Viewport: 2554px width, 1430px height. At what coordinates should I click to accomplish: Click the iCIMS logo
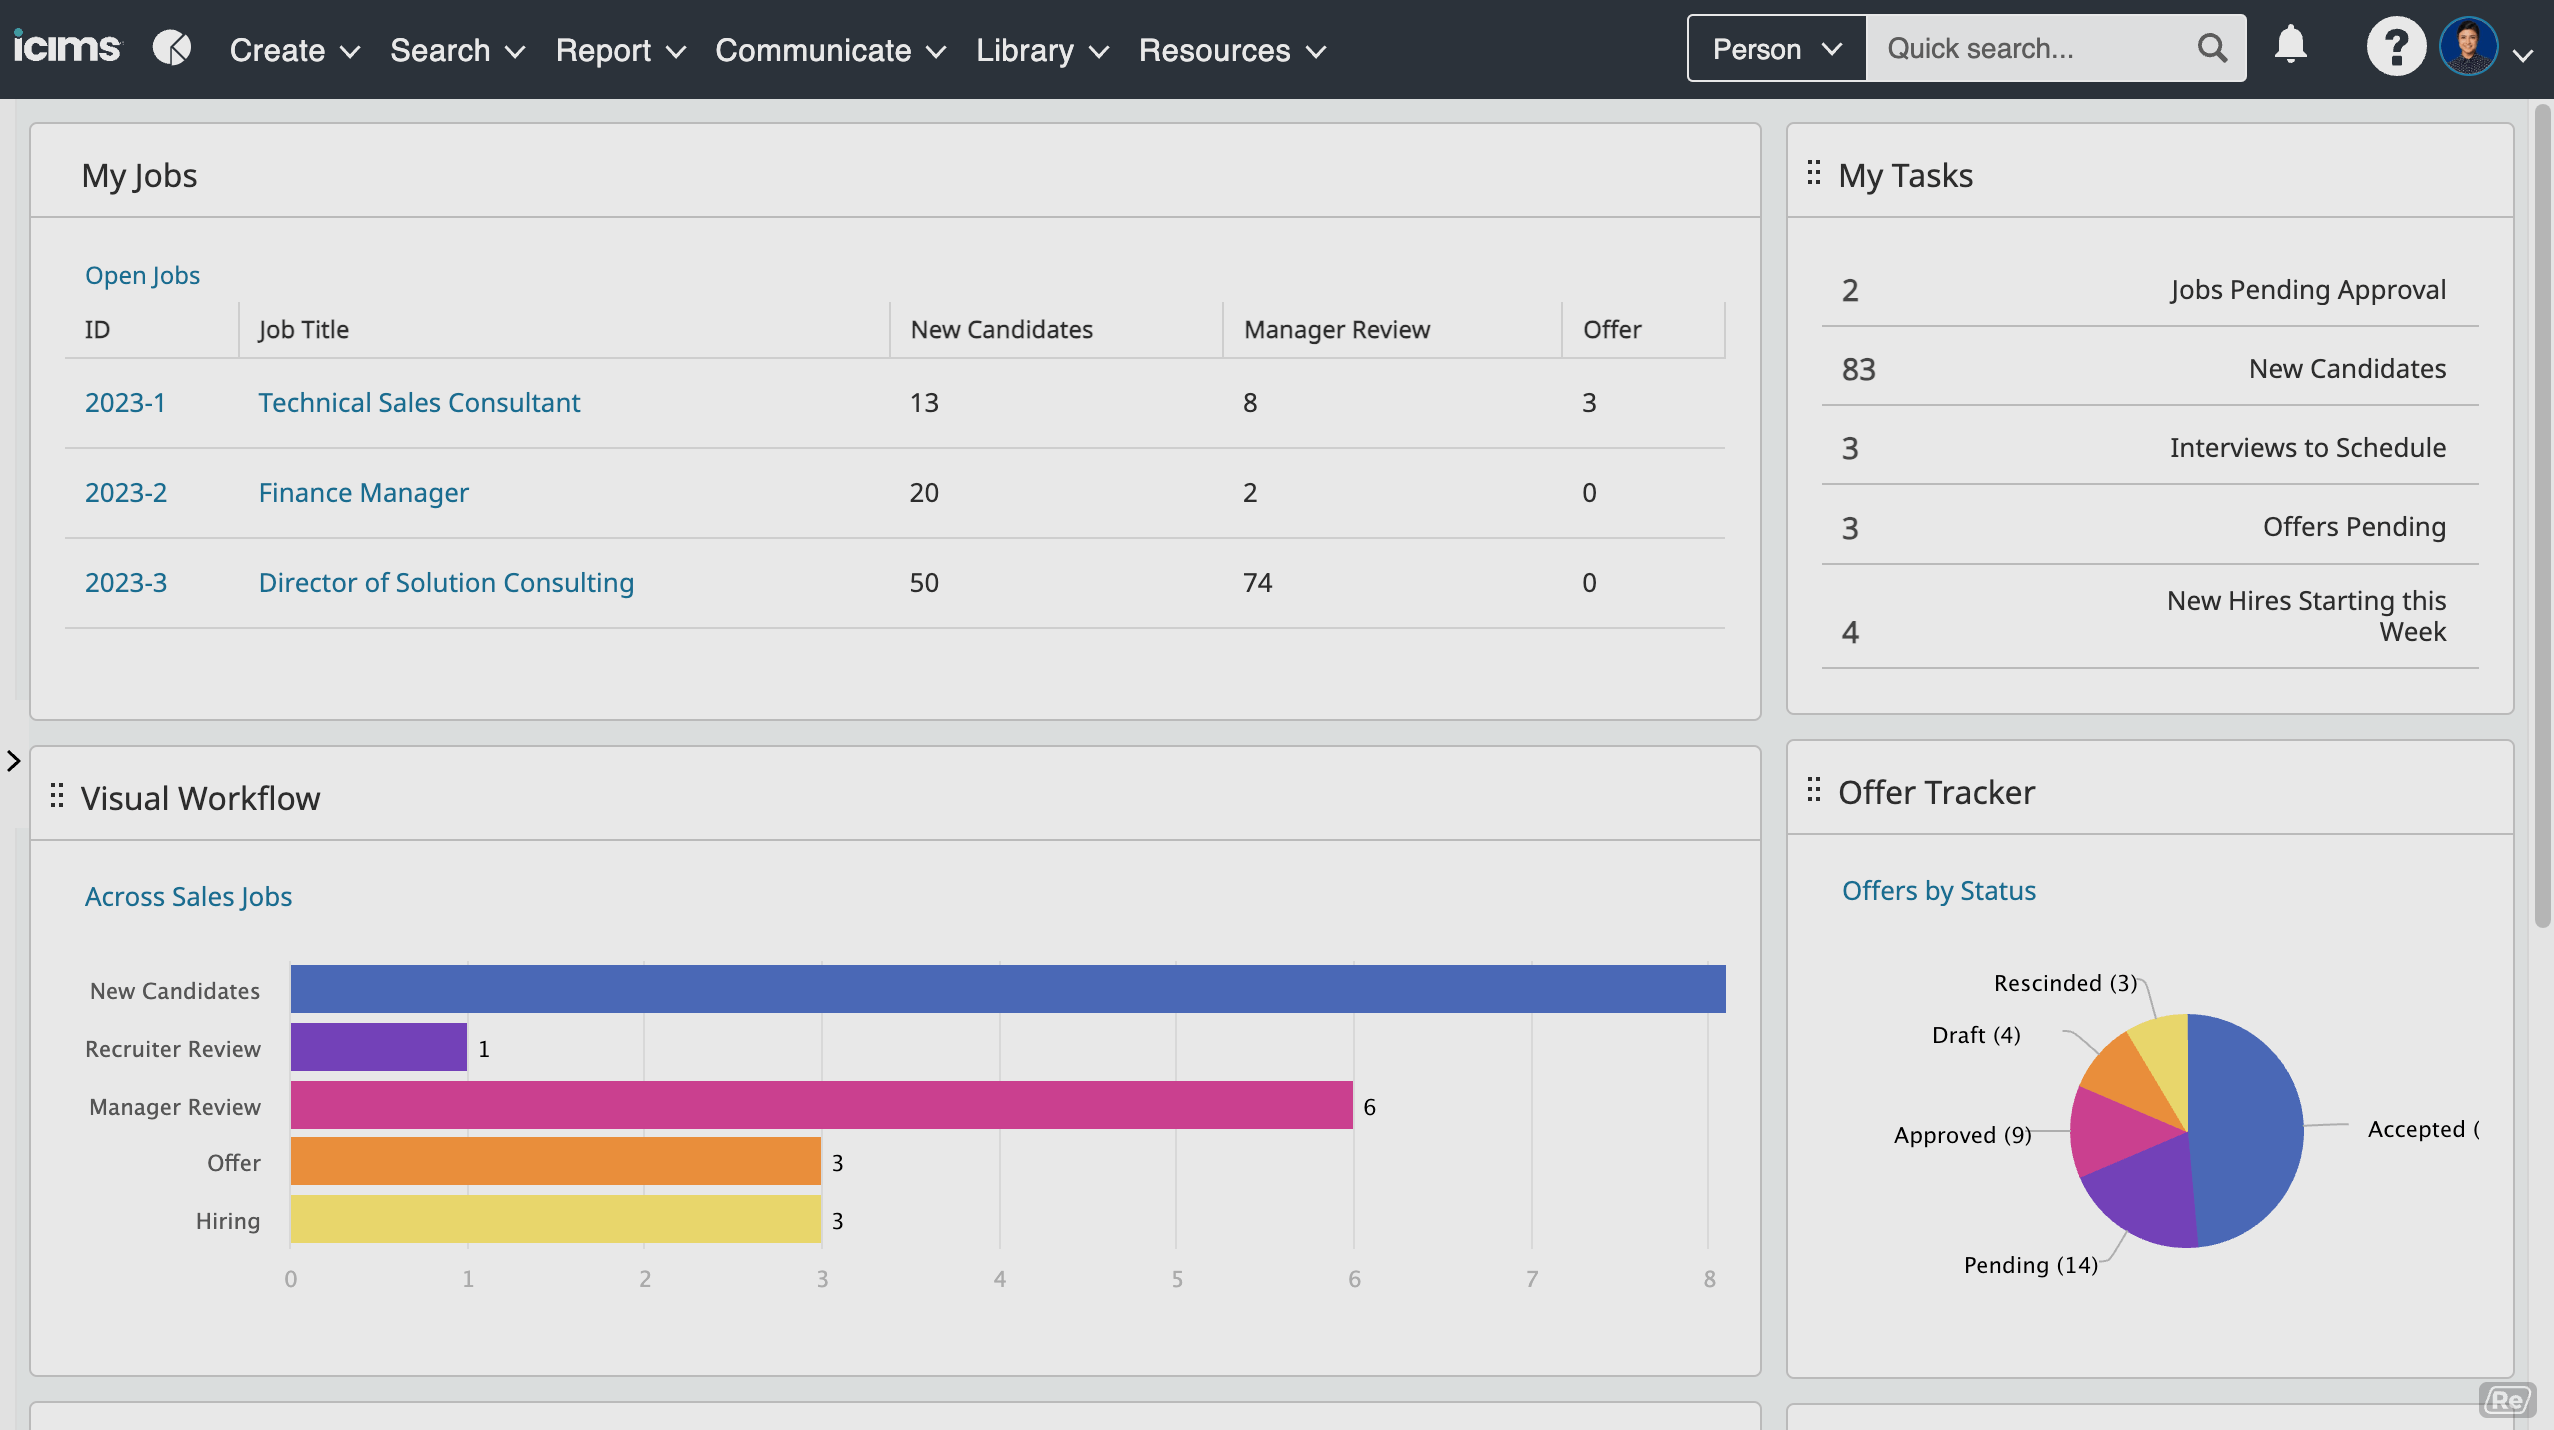coord(66,48)
